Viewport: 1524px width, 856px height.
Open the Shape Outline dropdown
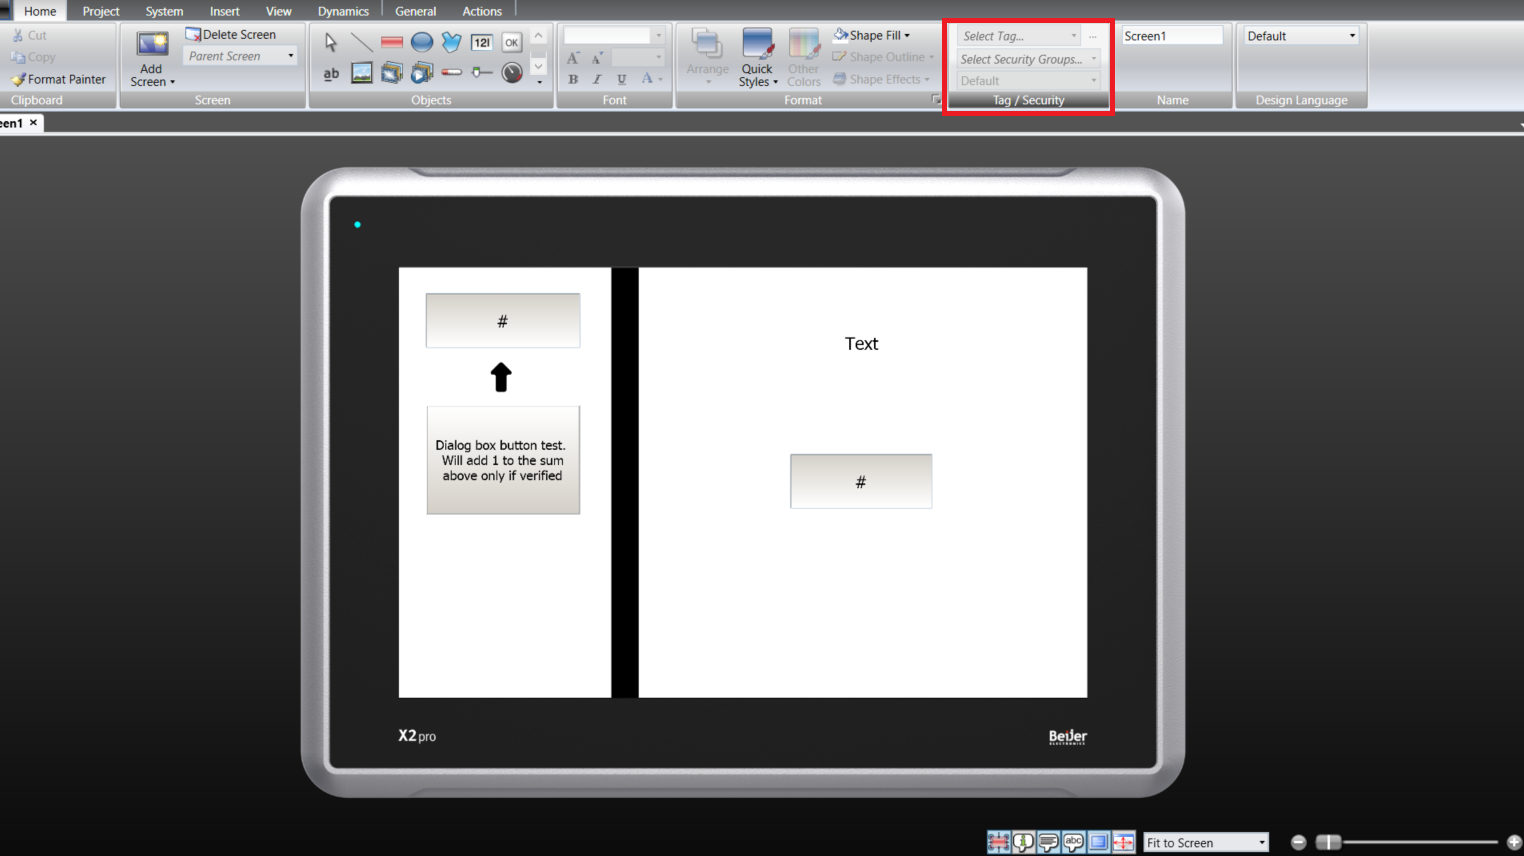point(884,57)
